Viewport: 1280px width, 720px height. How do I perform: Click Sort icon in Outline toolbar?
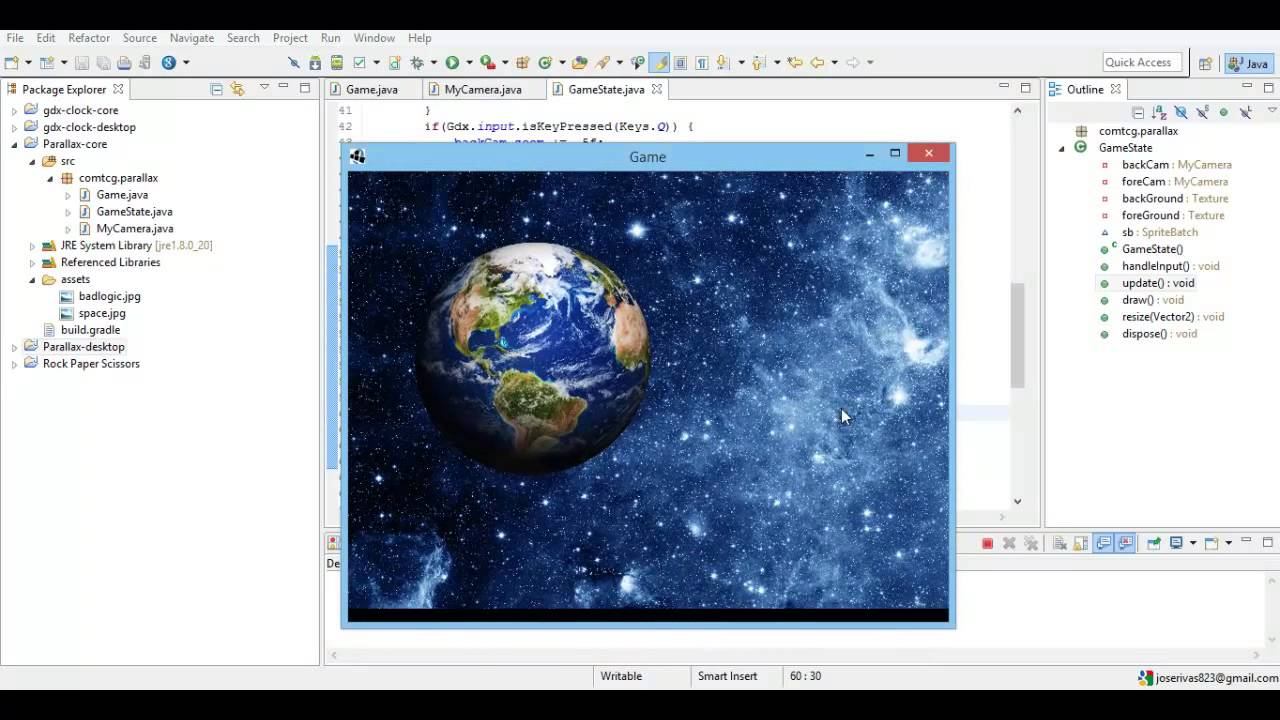(x=1159, y=113)
